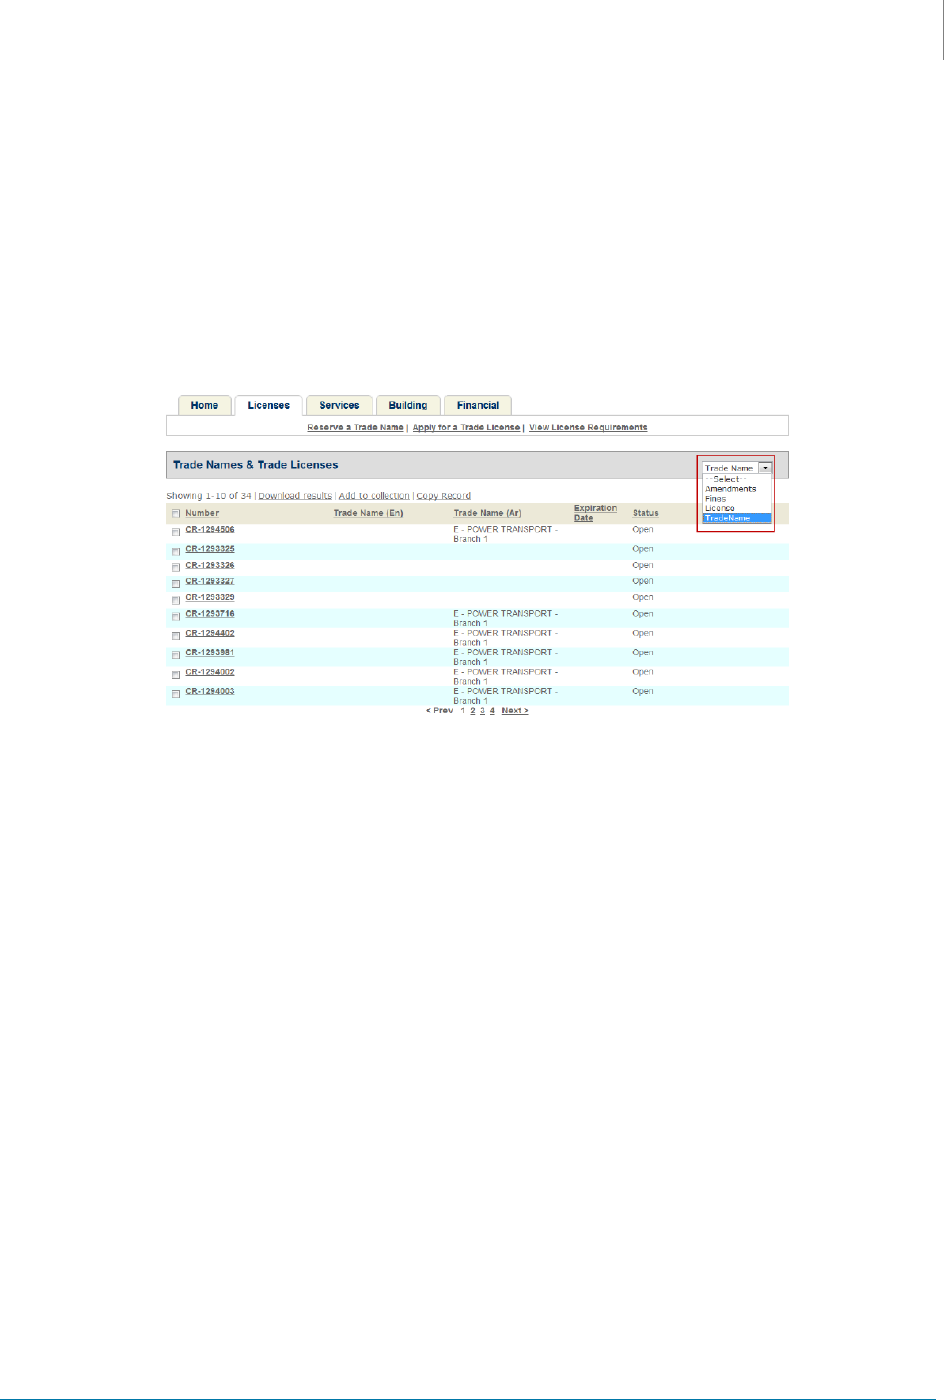Image resolution: width=944 pixels, height=1400 pixels.
Task: Check the box for CR-1293329
Action: tap(176, 600)
